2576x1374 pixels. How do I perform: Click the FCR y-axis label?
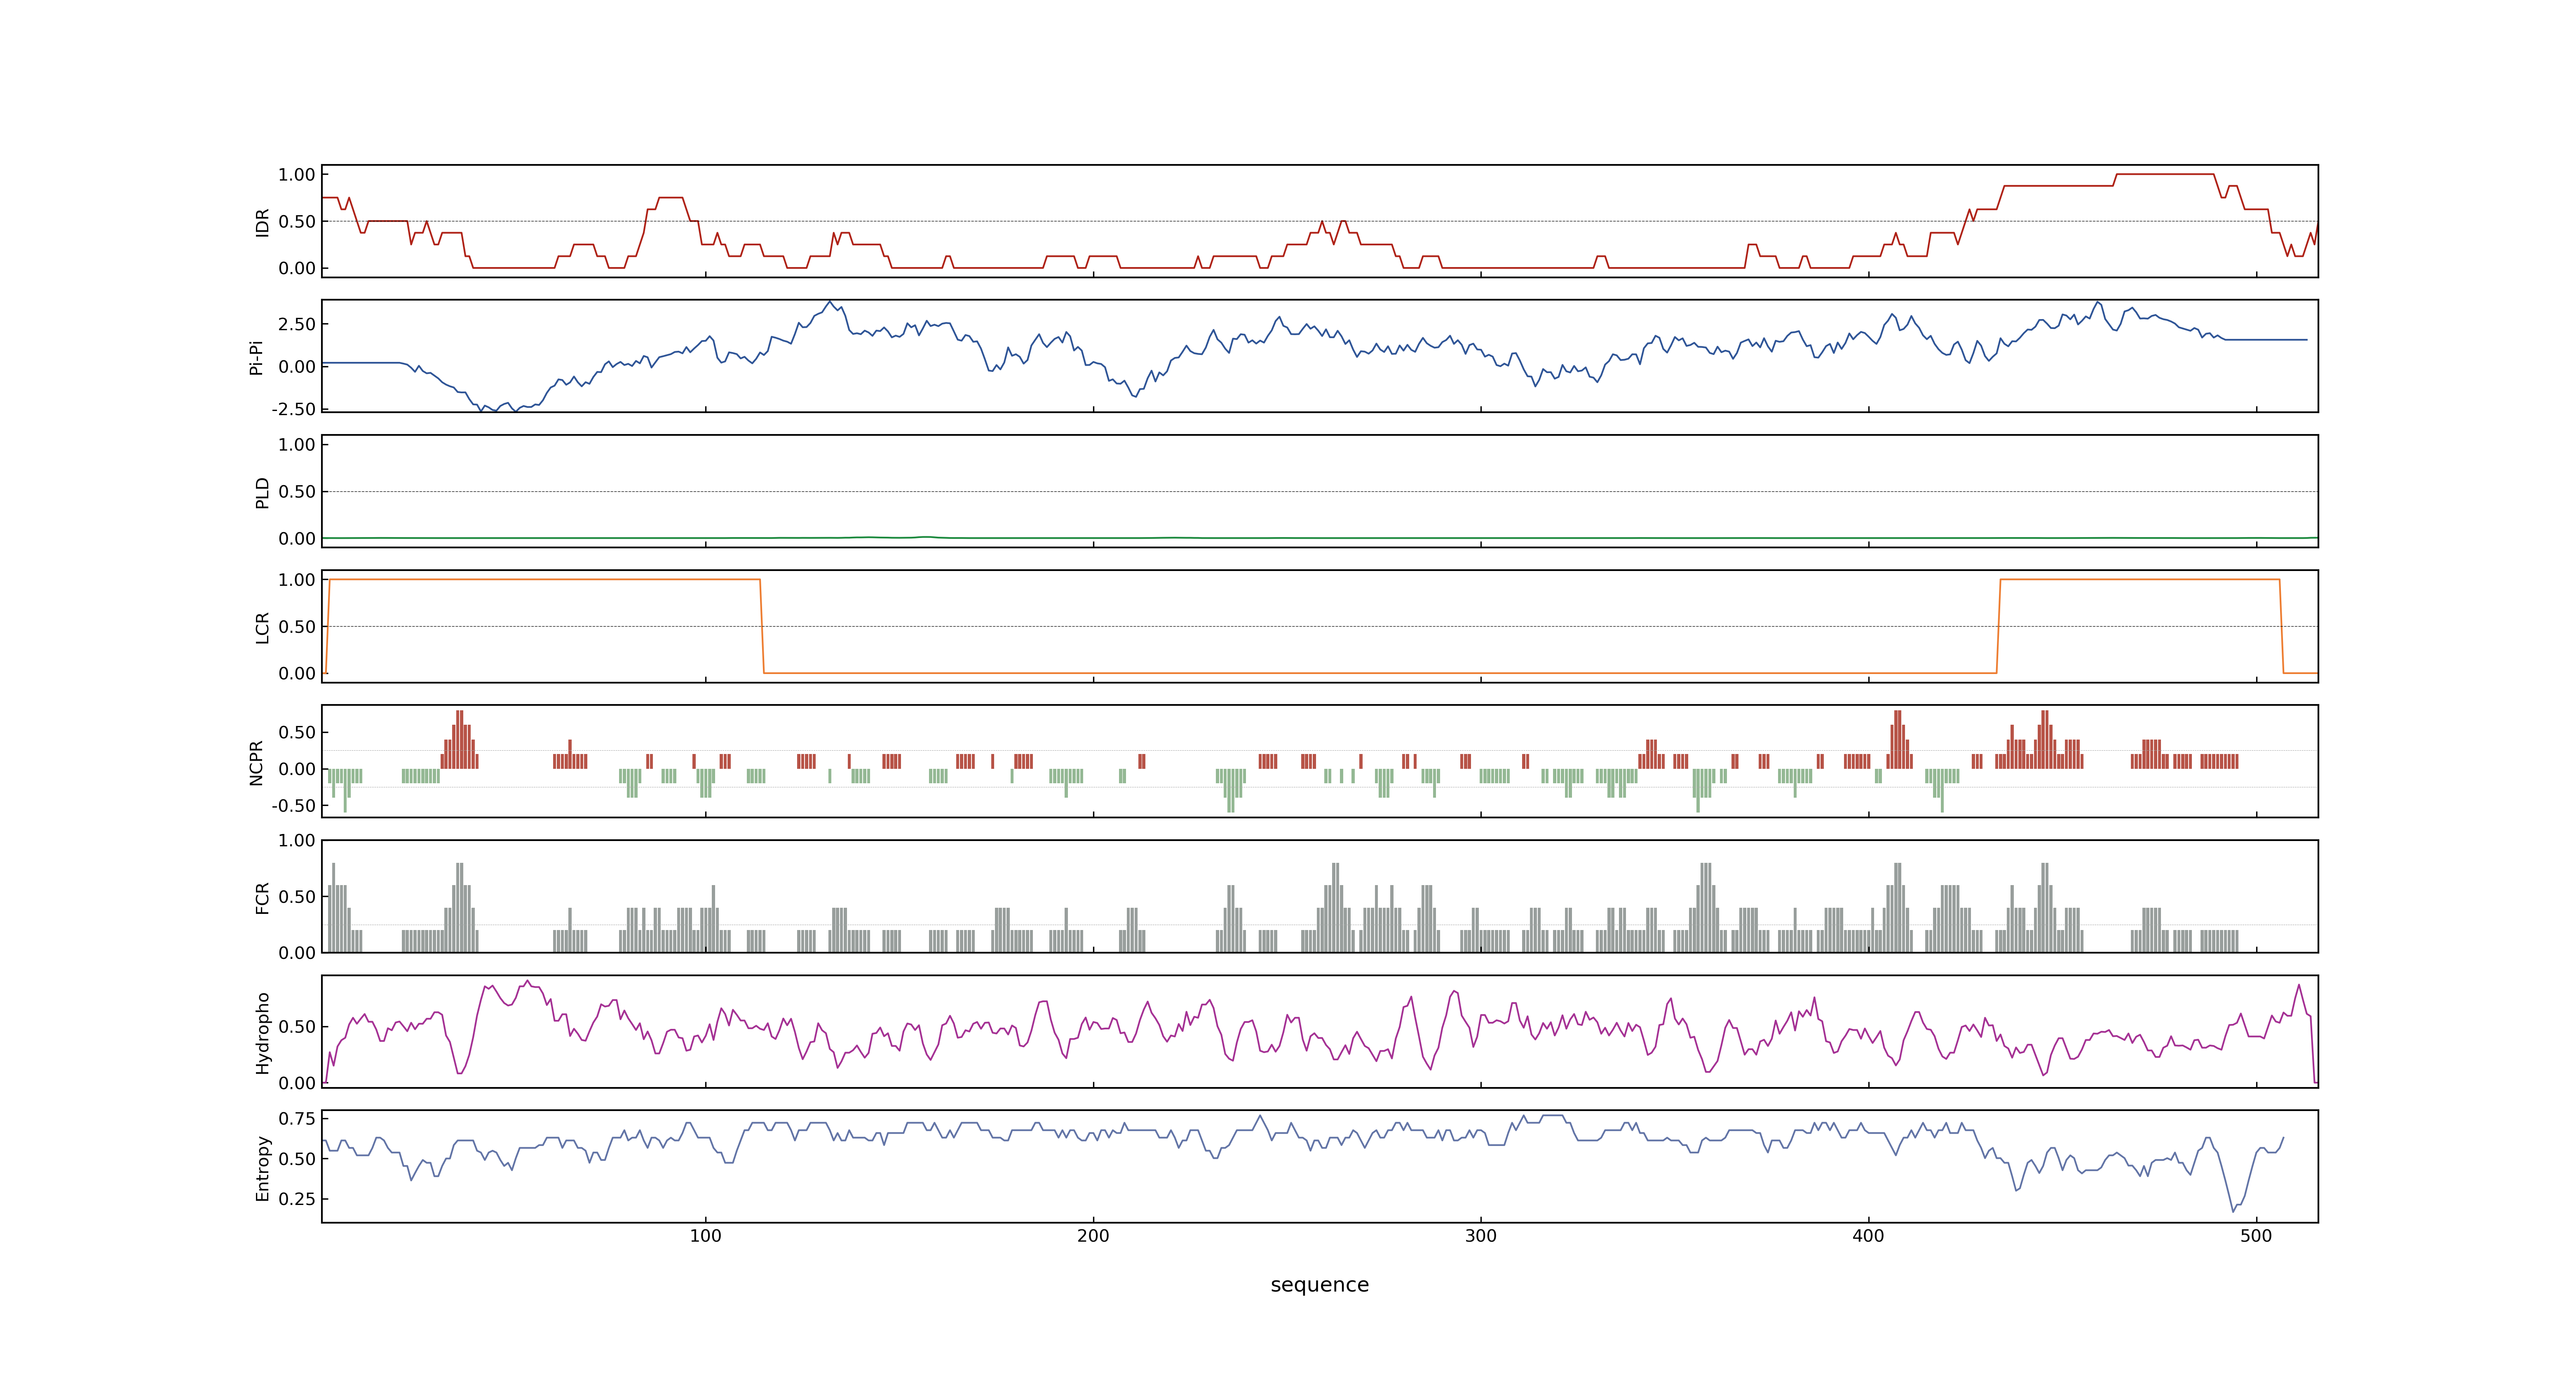[262, 898]
